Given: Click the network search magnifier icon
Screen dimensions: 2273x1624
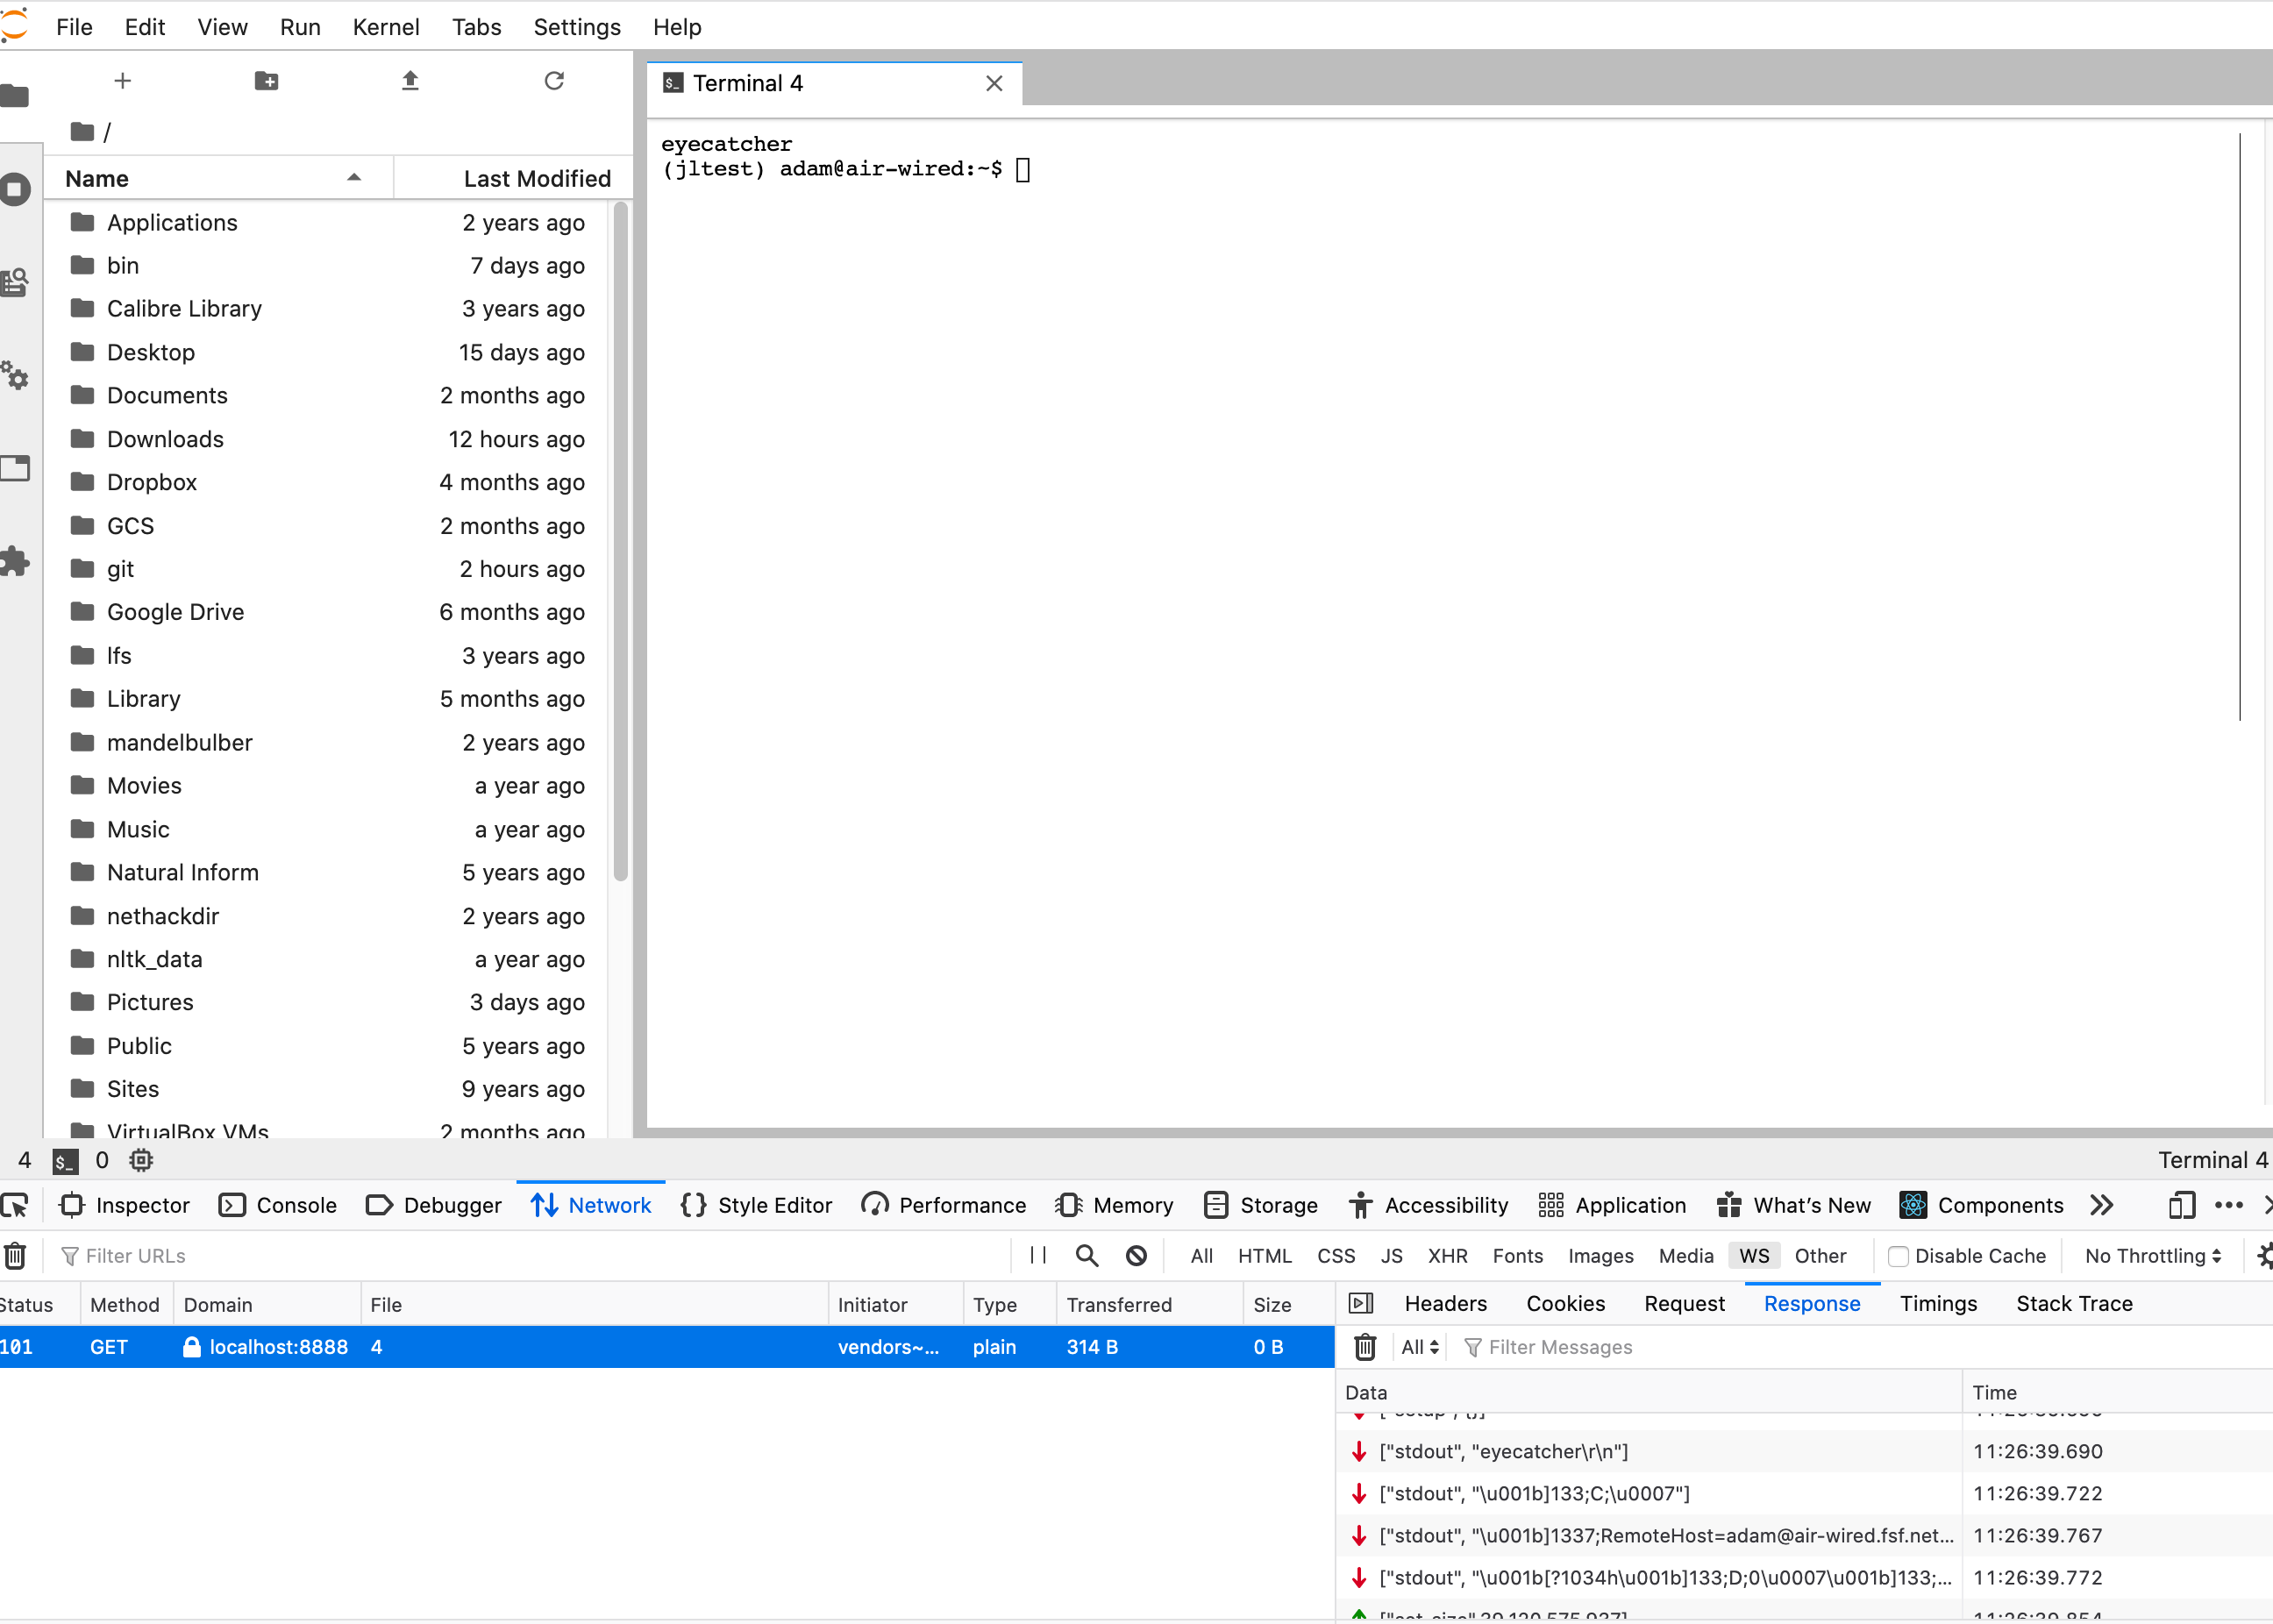Looking at the screenshot, I should (1087, 1256).
